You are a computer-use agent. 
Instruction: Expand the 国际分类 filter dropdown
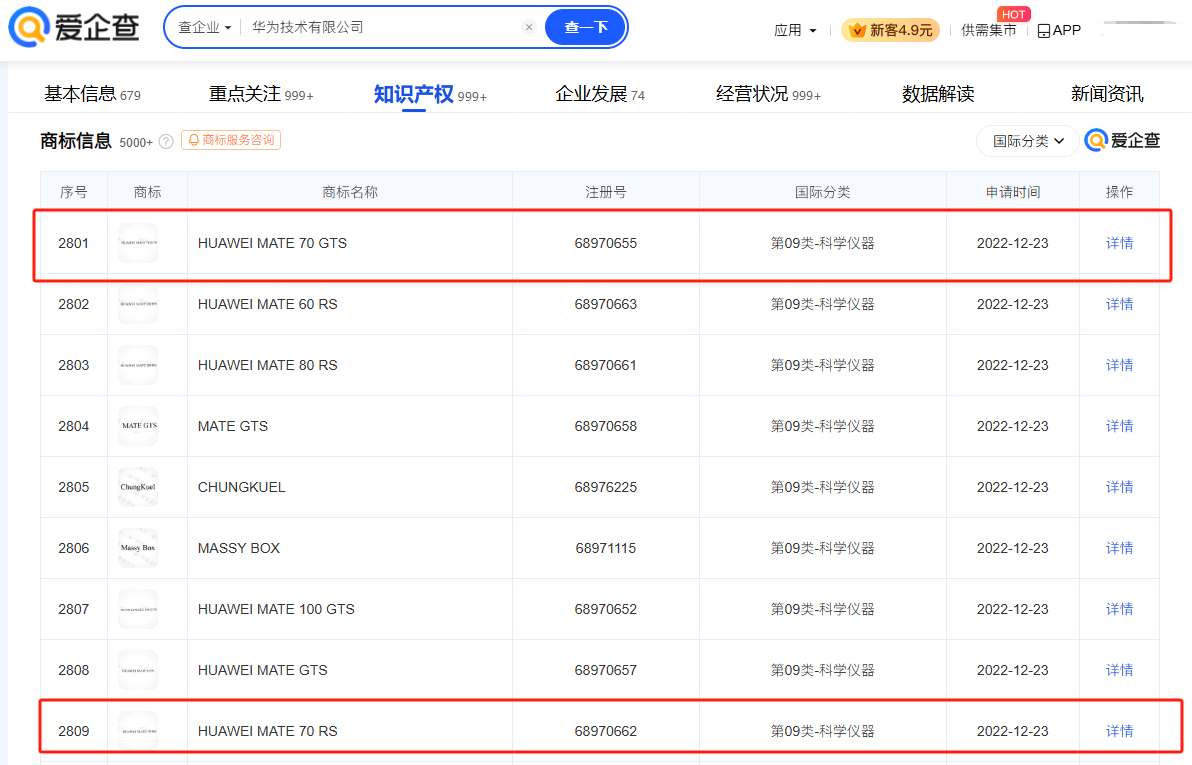[x=1027, y=141]
